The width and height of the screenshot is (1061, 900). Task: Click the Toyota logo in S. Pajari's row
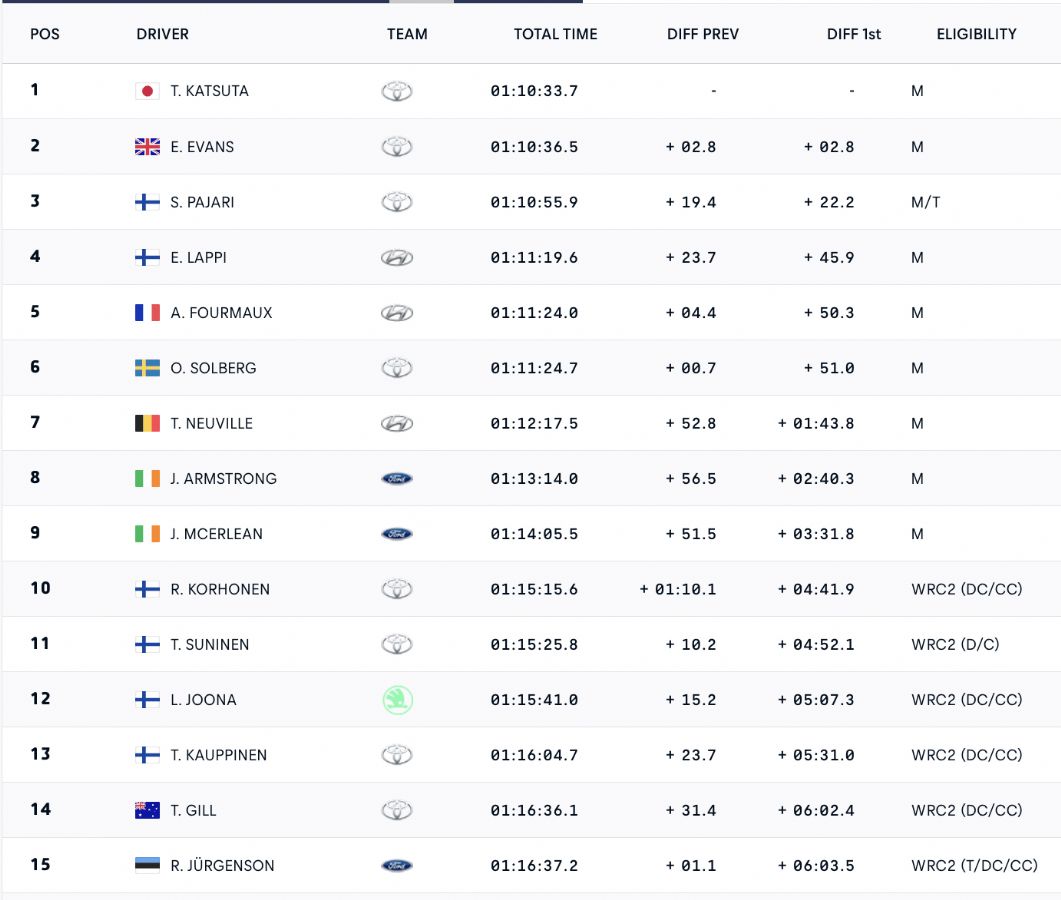point(397,202)
